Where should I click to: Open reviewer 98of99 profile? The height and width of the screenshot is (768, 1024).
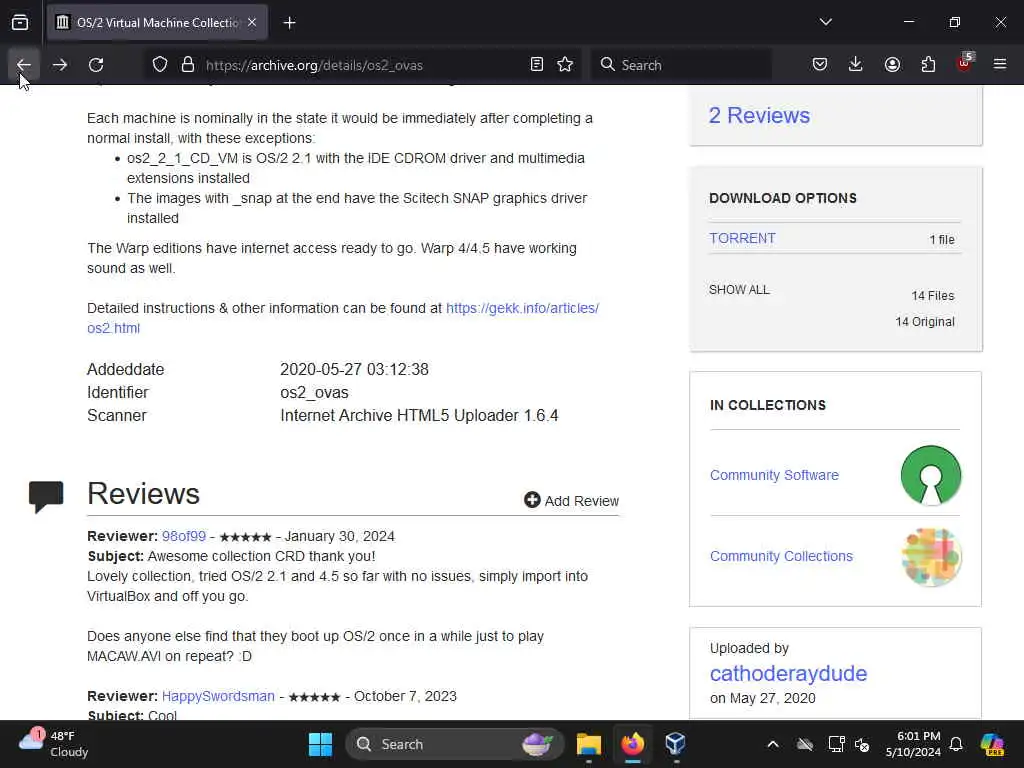(184, 536)
